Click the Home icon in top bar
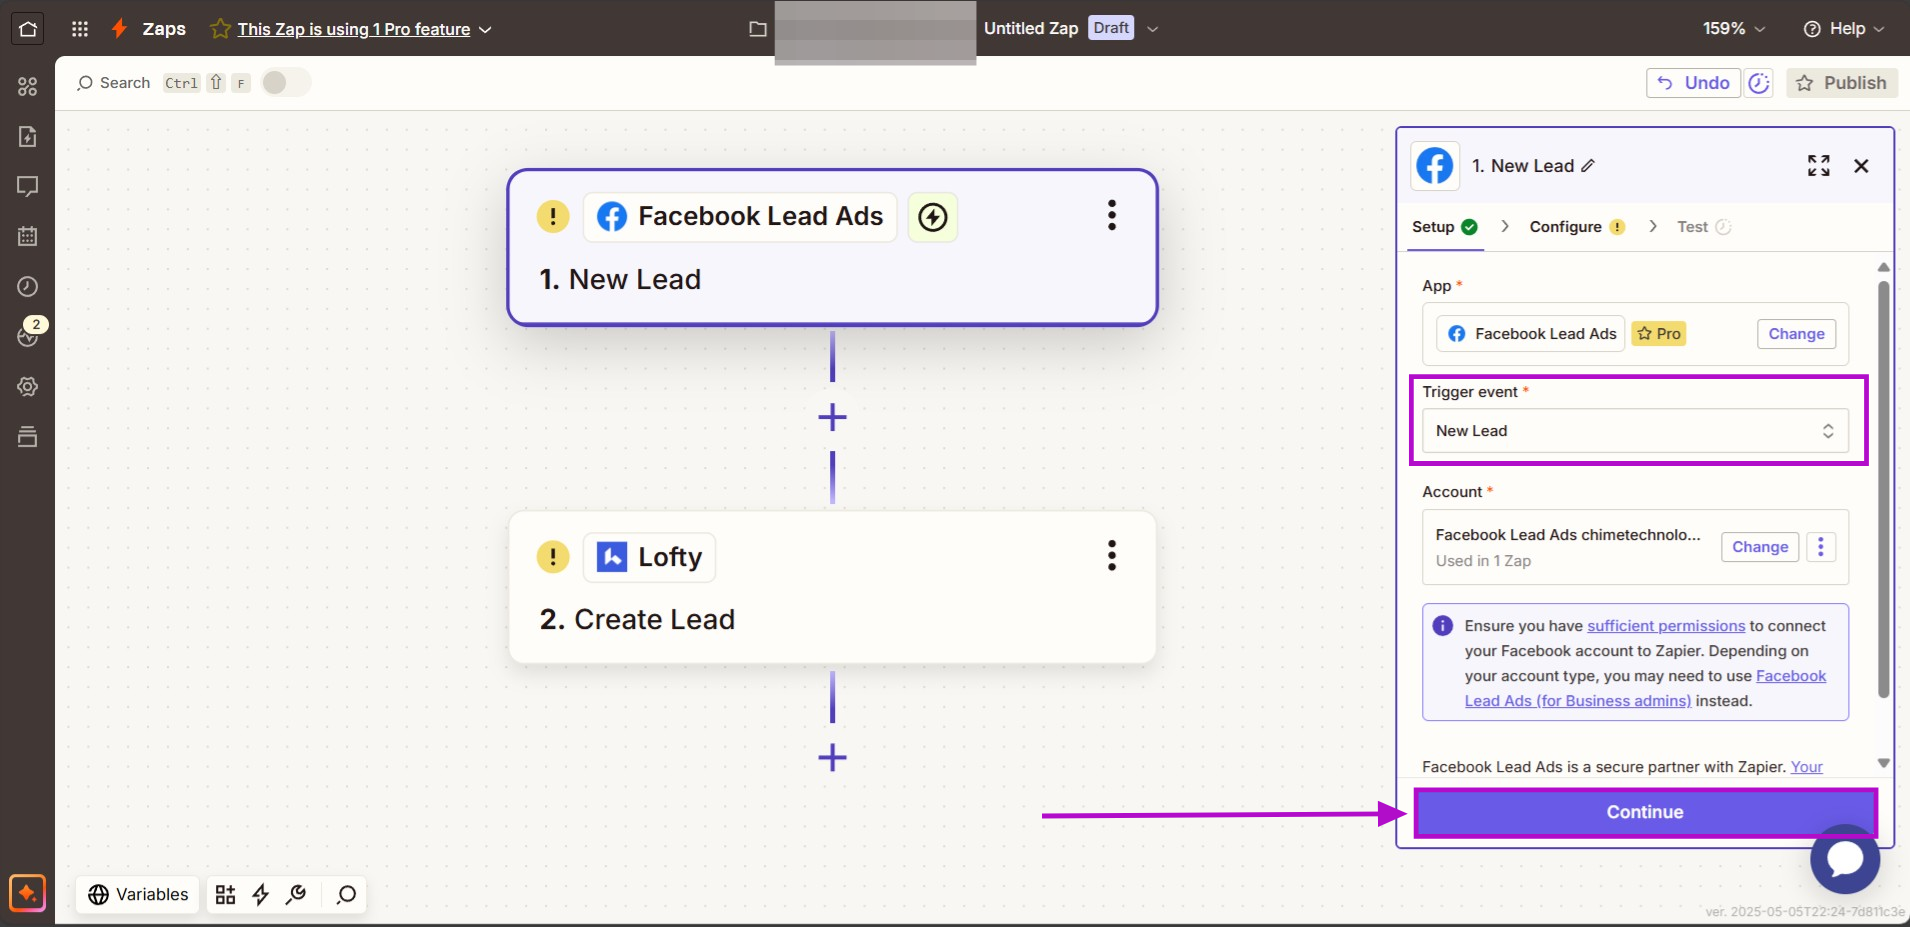 28,29
